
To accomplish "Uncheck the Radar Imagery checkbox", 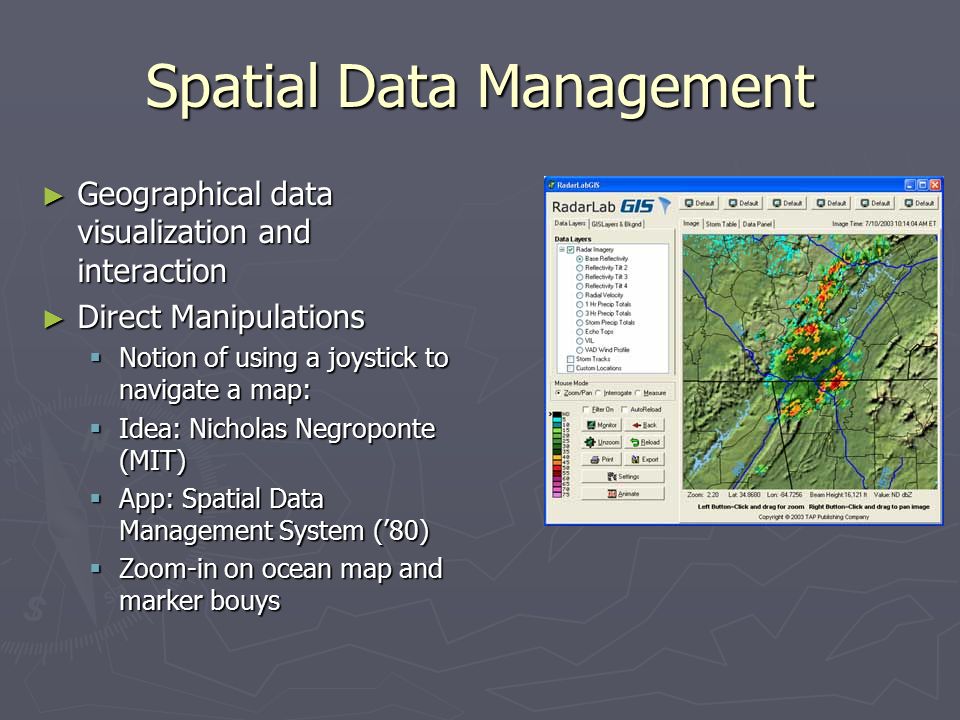I will coord(571,250).
